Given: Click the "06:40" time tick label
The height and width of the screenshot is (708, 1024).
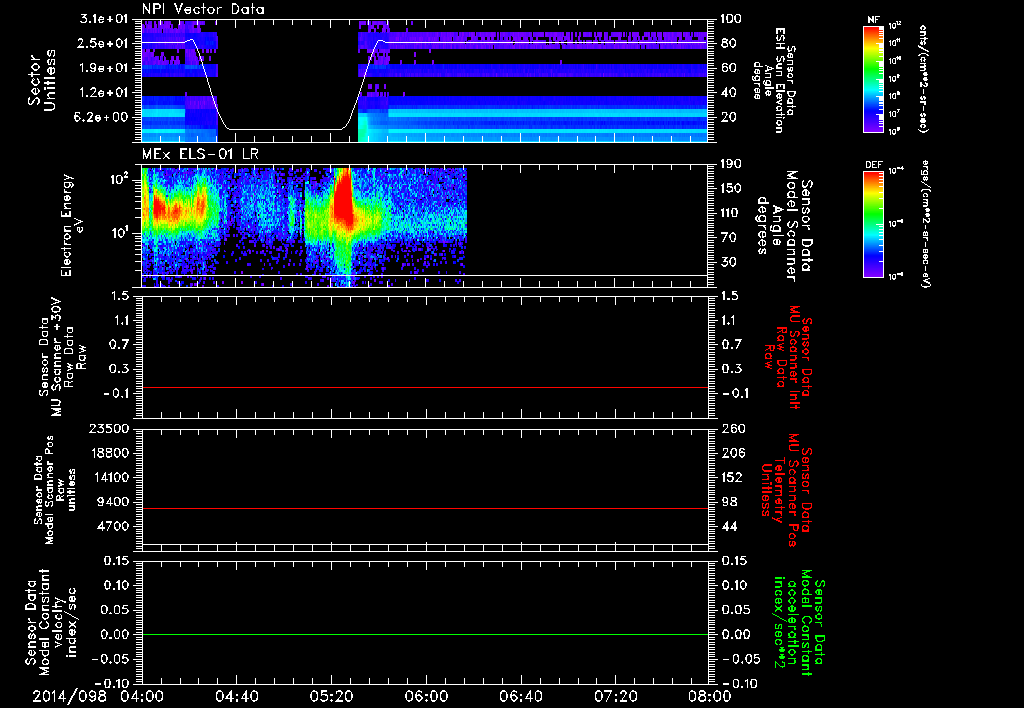Looking at the screenshot, I should point(520,696).
